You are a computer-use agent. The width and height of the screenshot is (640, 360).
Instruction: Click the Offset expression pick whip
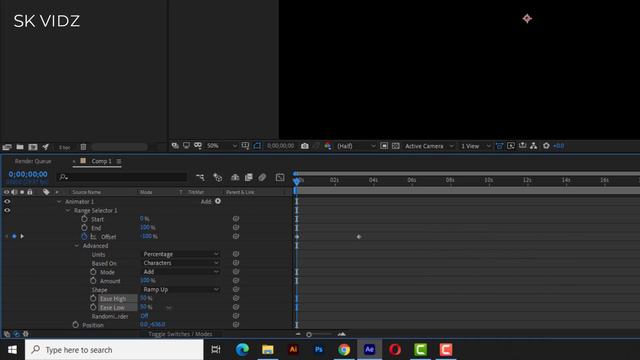coord(236,236)
